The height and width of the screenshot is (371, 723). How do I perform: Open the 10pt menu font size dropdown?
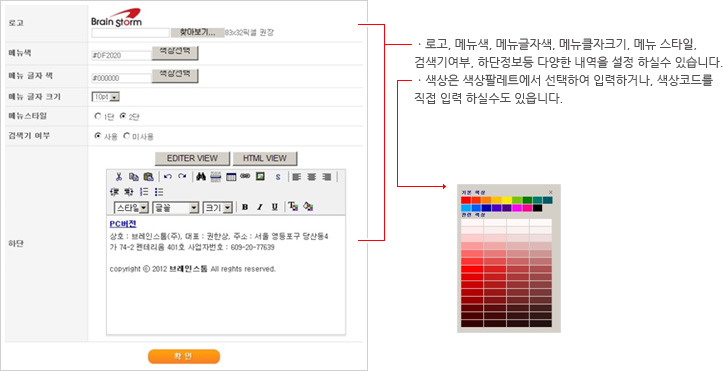click(x=106, y=97)
